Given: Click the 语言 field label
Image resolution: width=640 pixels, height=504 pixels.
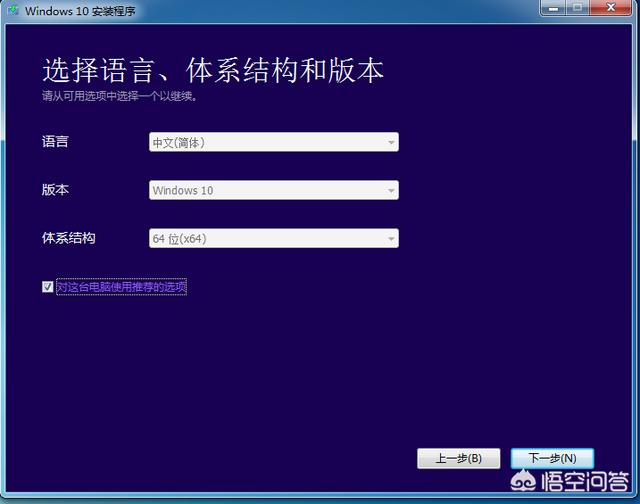Looking at the screenshot, I should click(x=55, y=142).
